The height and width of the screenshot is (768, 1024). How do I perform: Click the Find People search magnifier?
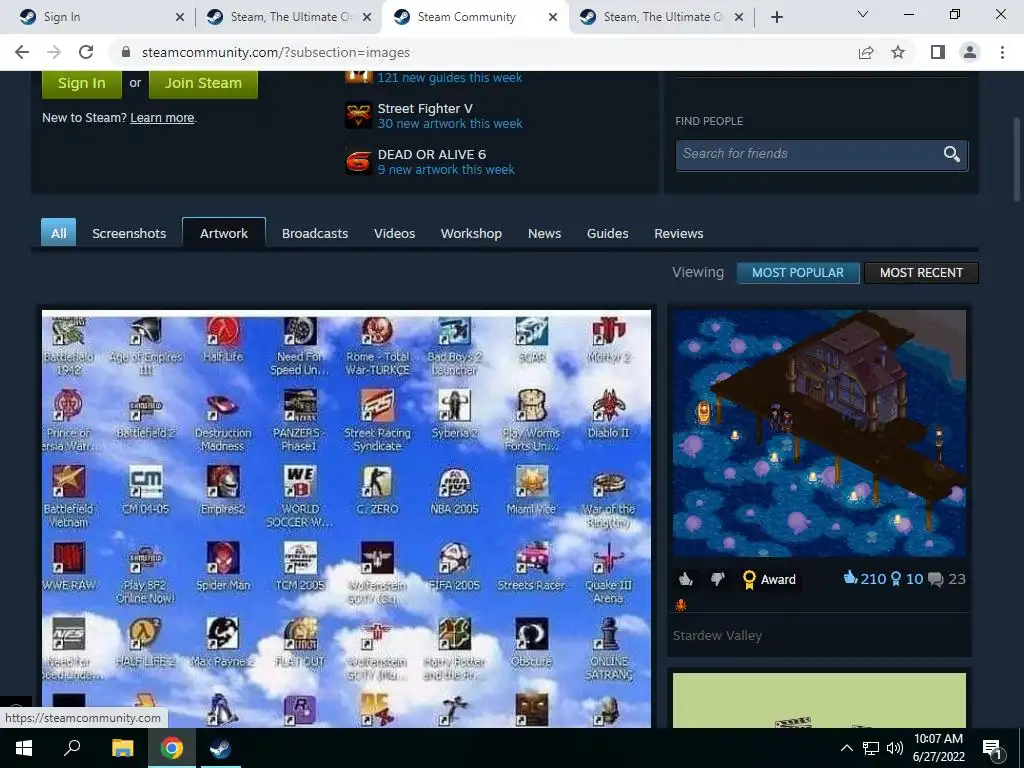tap(952, 154)
